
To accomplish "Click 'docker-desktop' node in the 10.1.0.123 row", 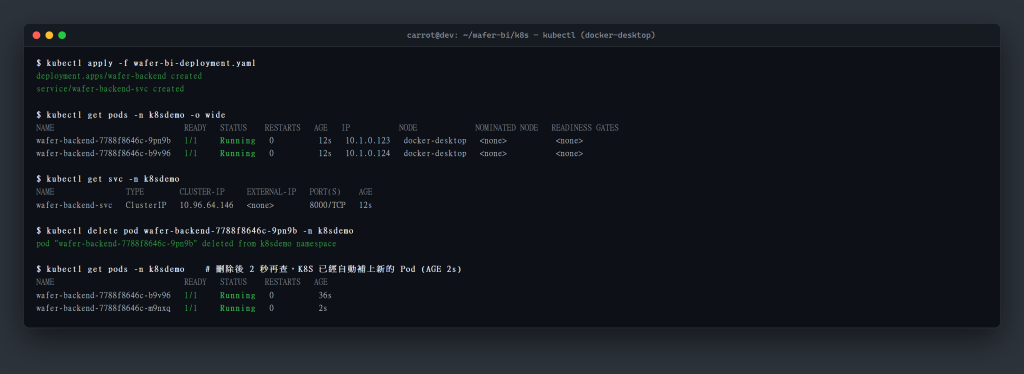I will click(x=435, y=141).
